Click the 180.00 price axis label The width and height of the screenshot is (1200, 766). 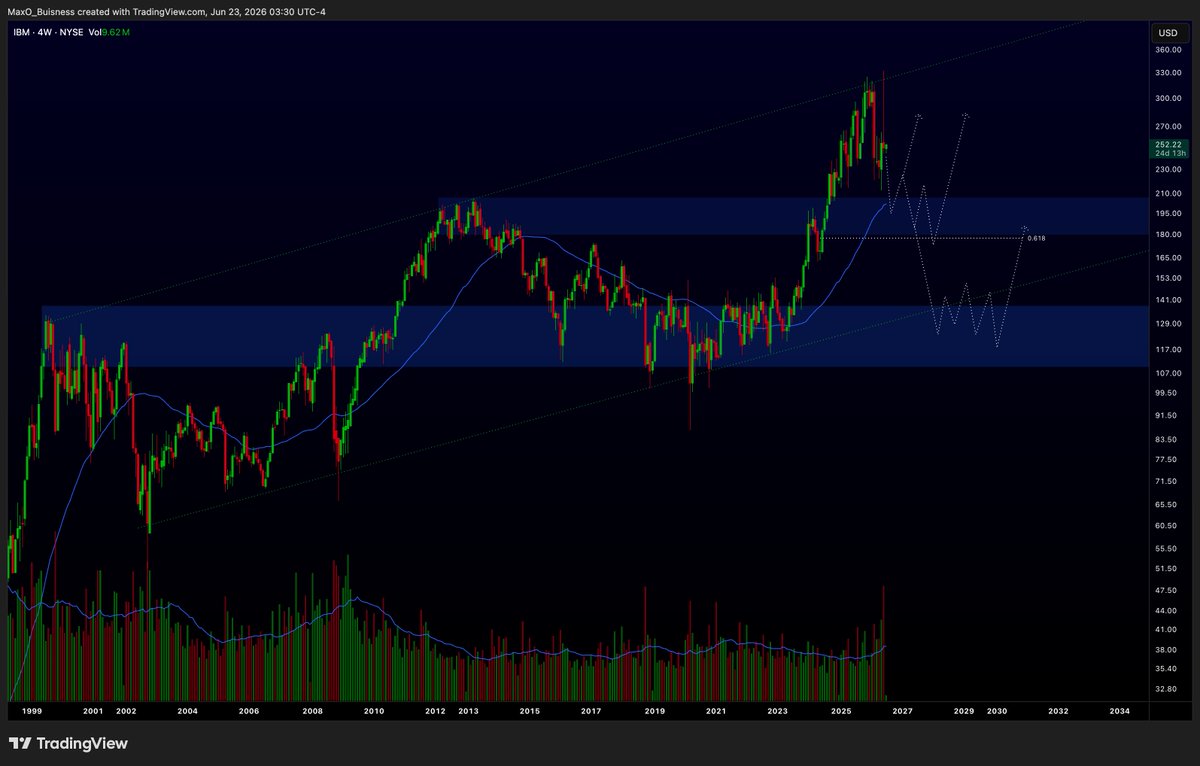1168,235
